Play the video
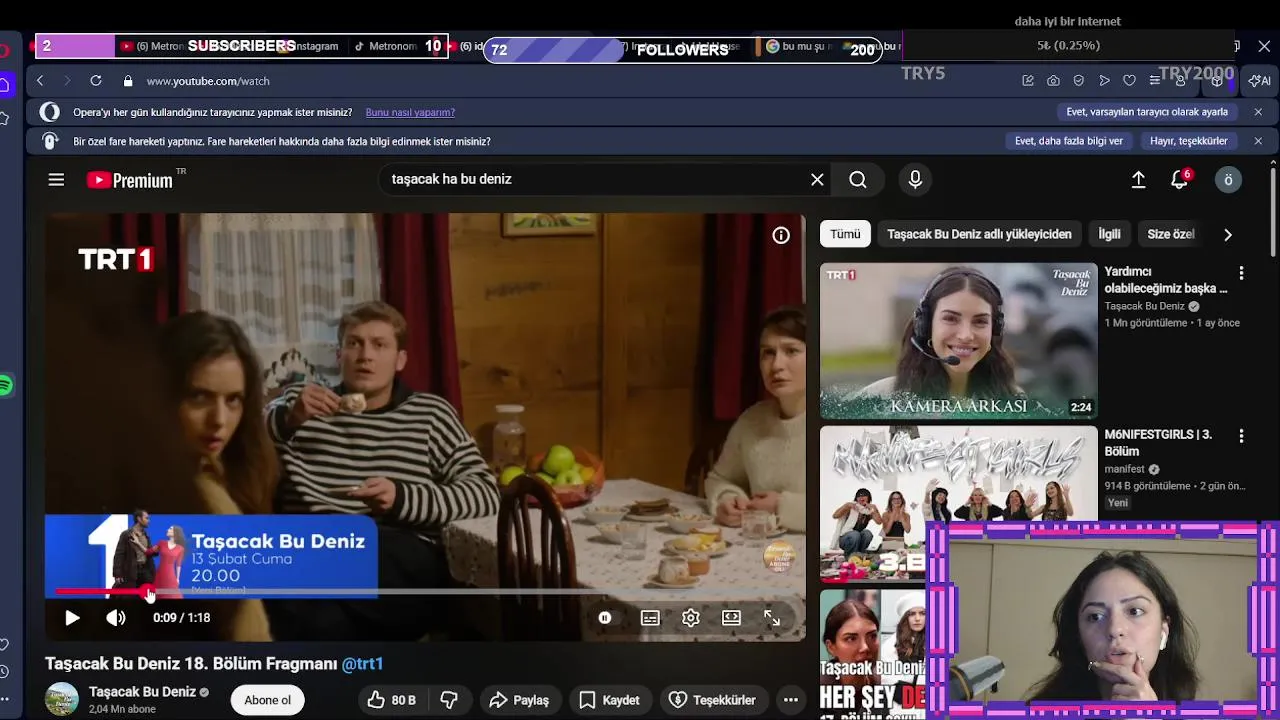 pos(72,618)
